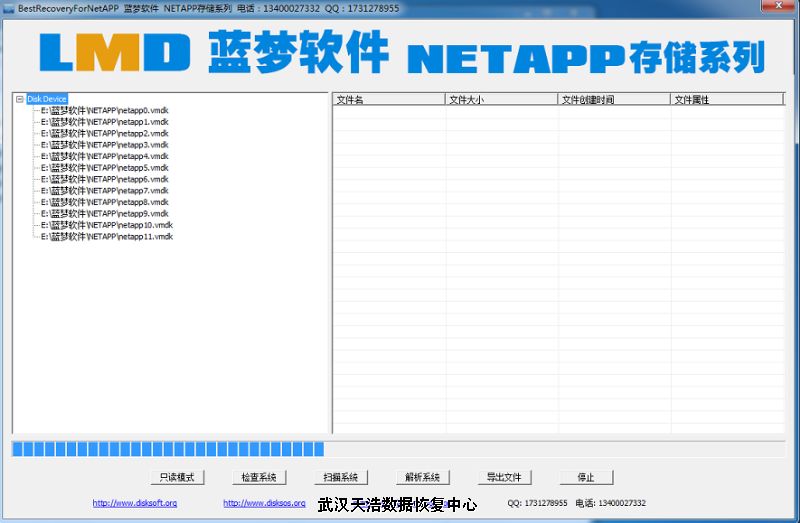Select the Disk Device root item

(x=46, y=99)
